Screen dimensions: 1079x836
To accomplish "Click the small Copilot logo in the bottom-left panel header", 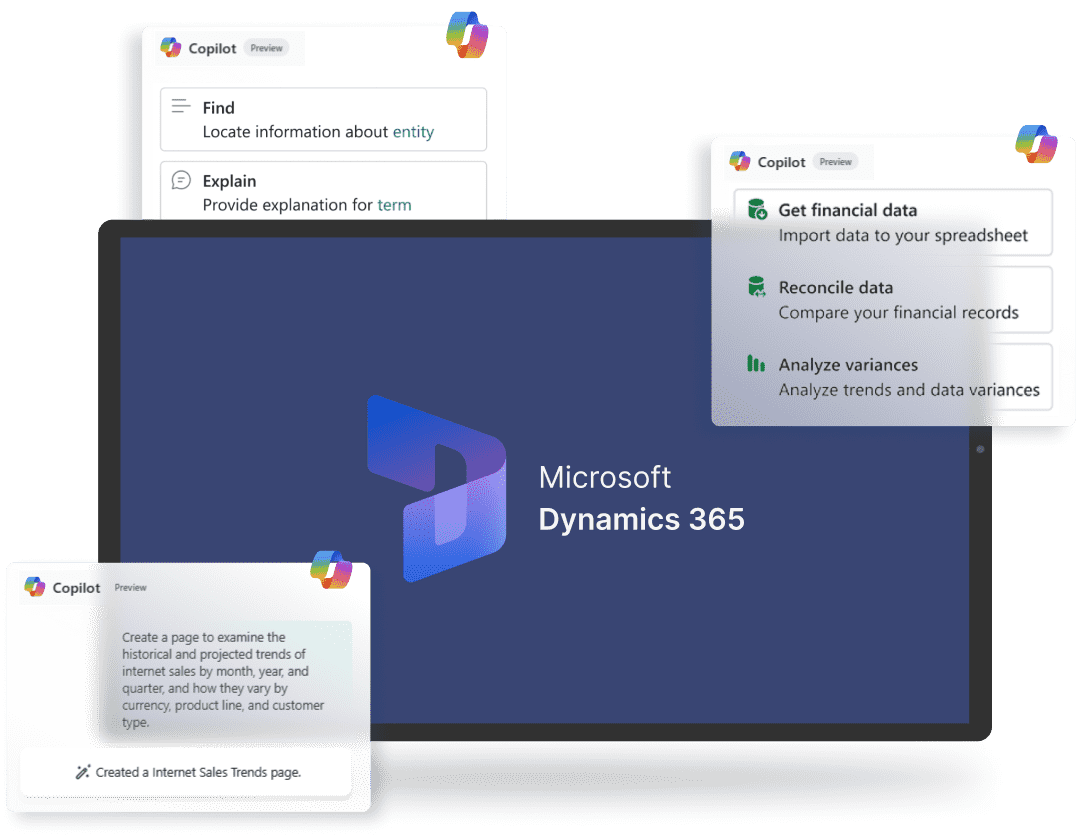I will coord(34,587).
